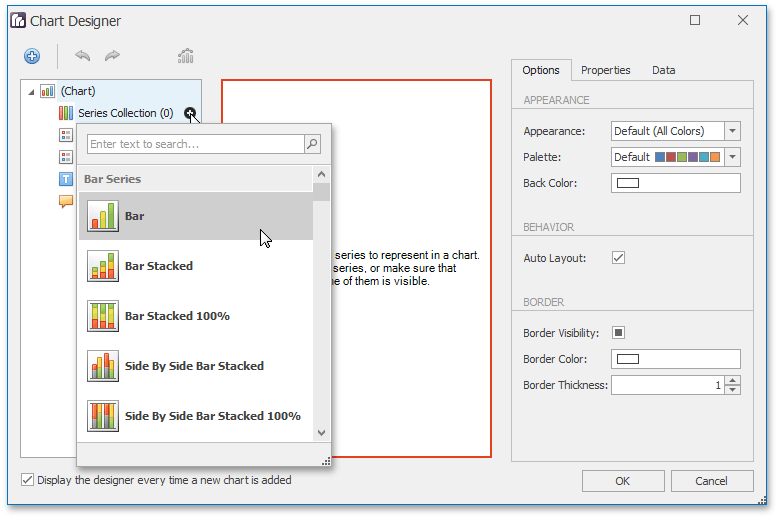Select Bar Stacked 100% label

click(177, 316)
